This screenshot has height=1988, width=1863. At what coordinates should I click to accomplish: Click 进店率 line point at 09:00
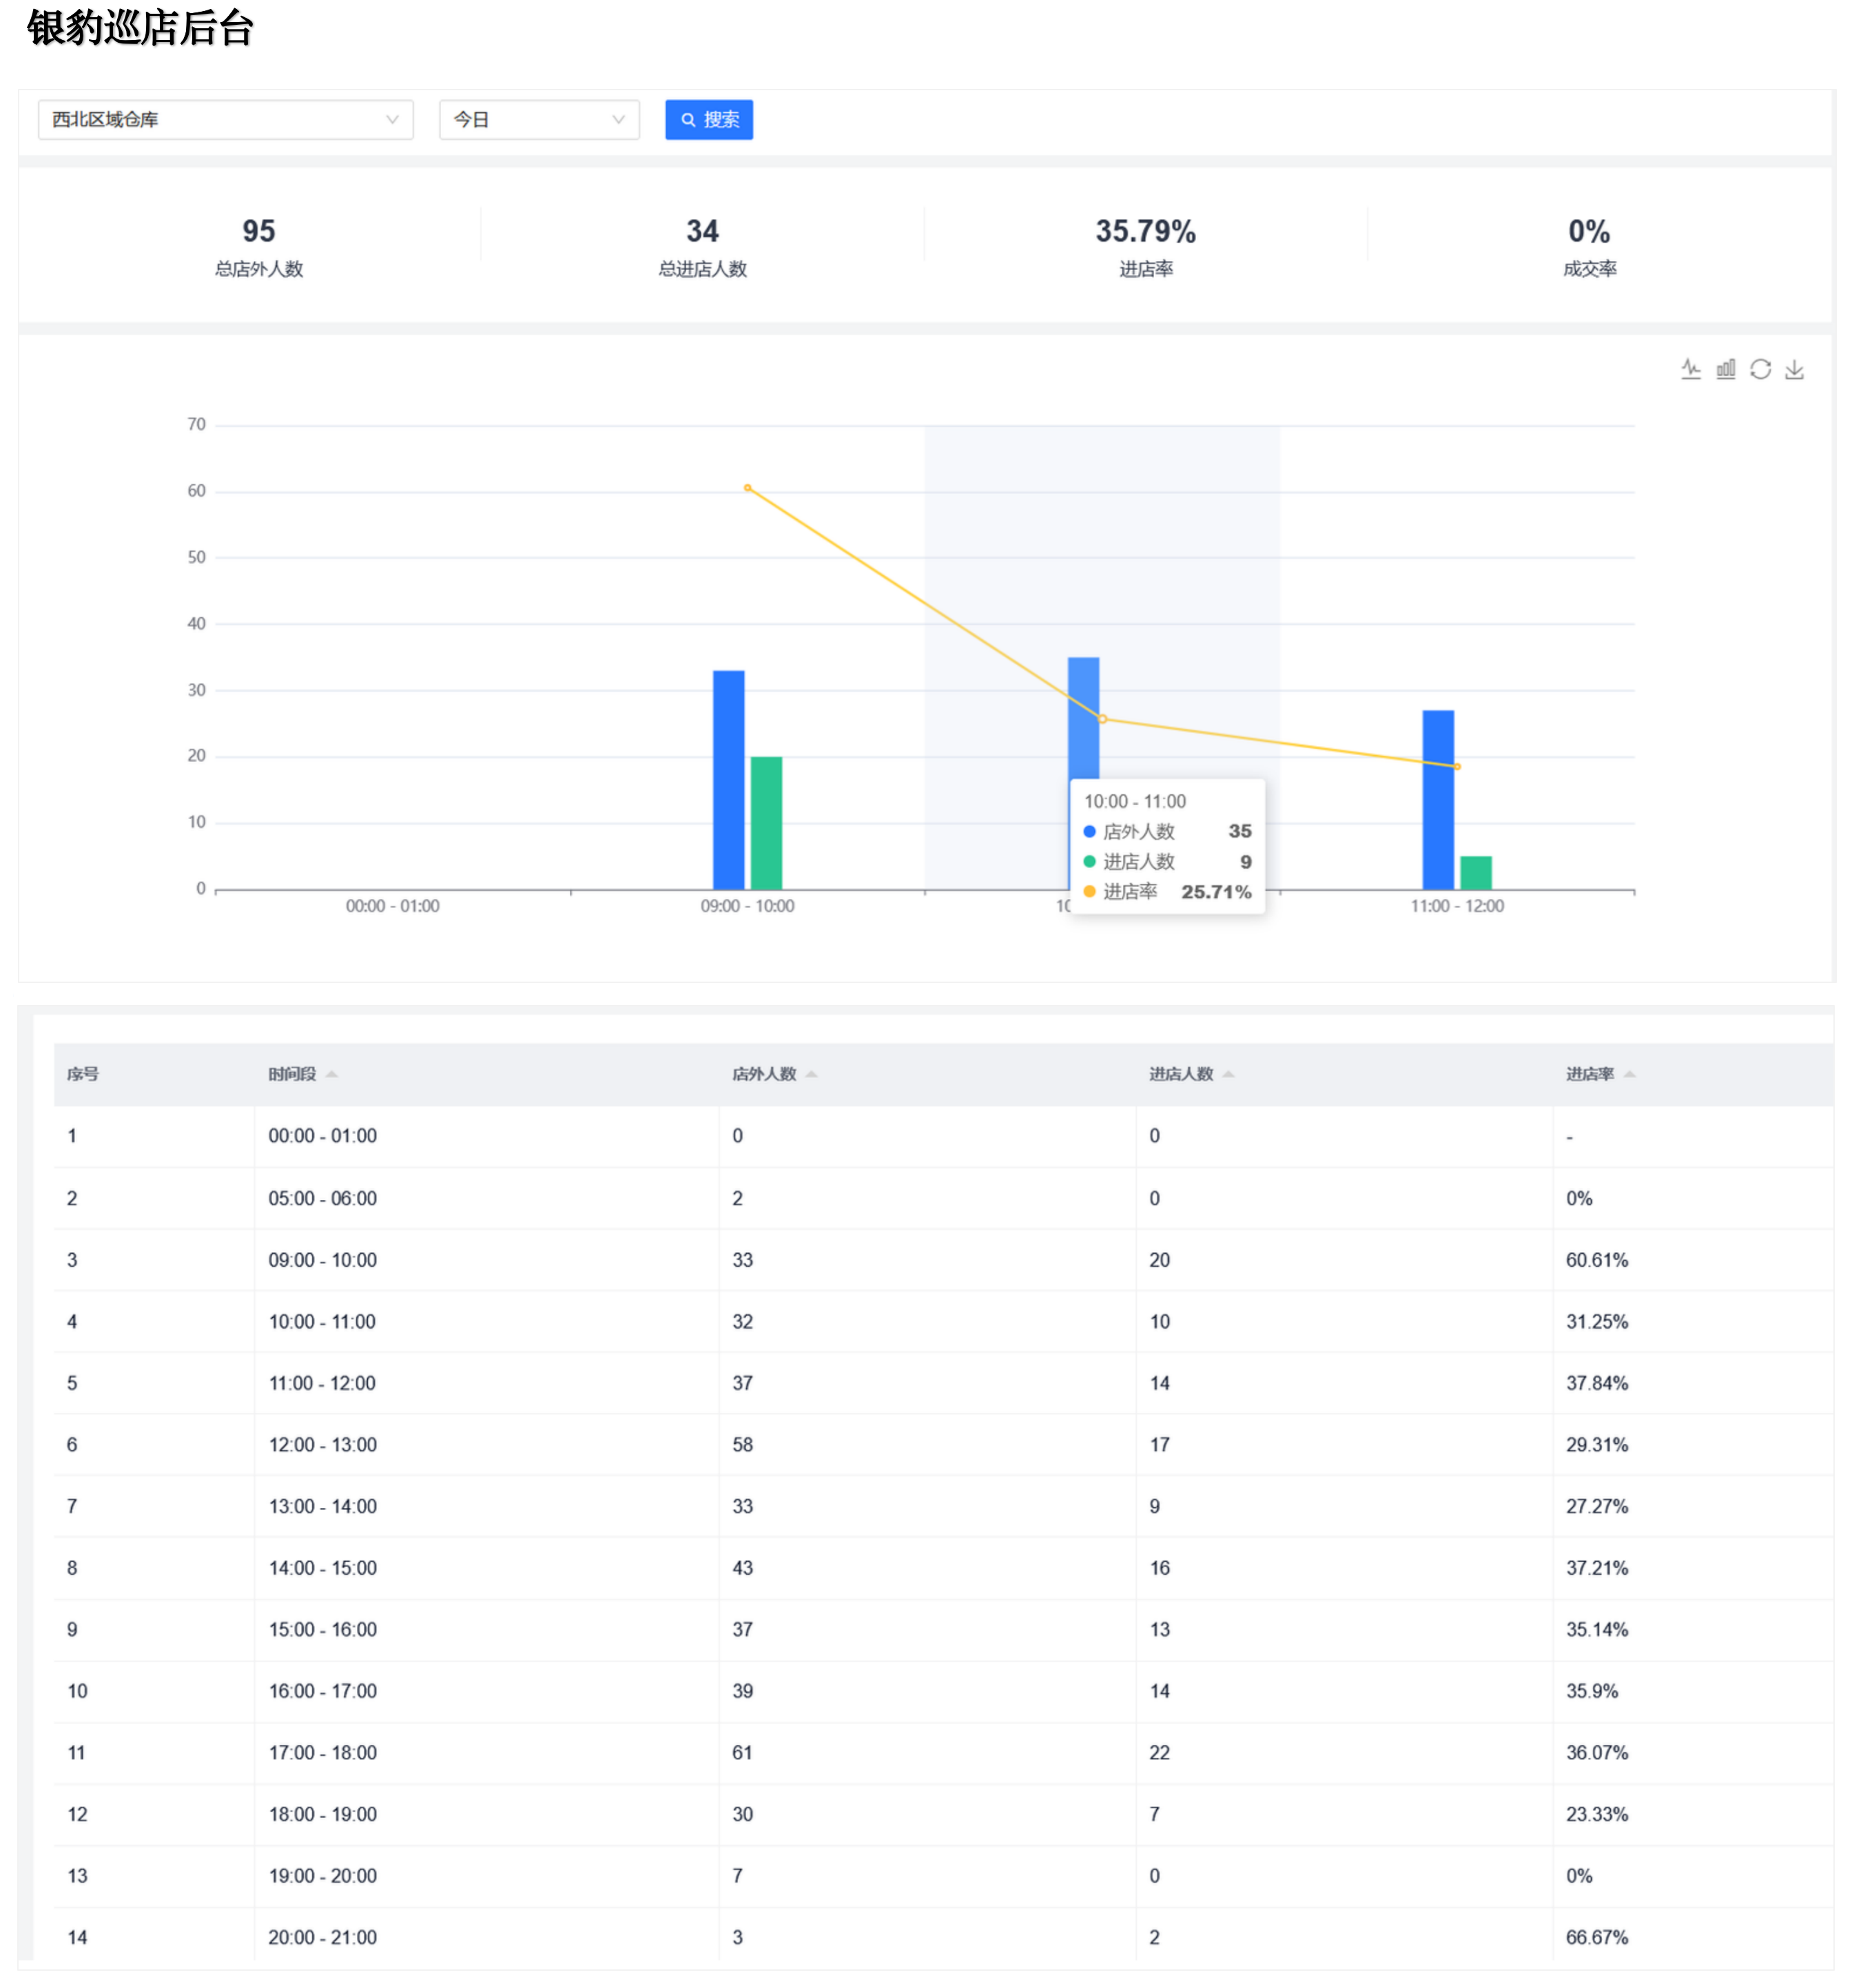(x=748, y=488)
